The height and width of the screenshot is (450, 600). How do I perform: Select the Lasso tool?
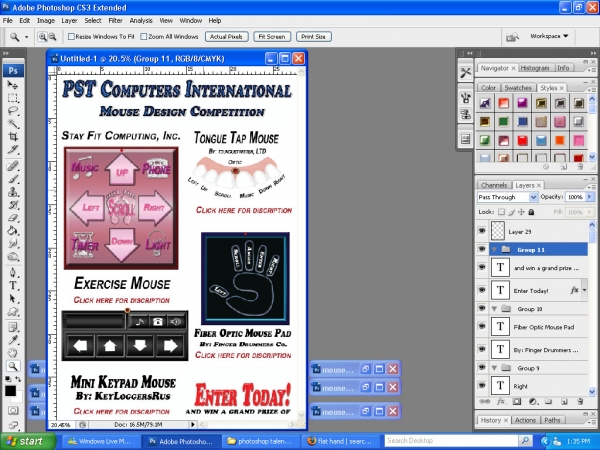point(13,111)
